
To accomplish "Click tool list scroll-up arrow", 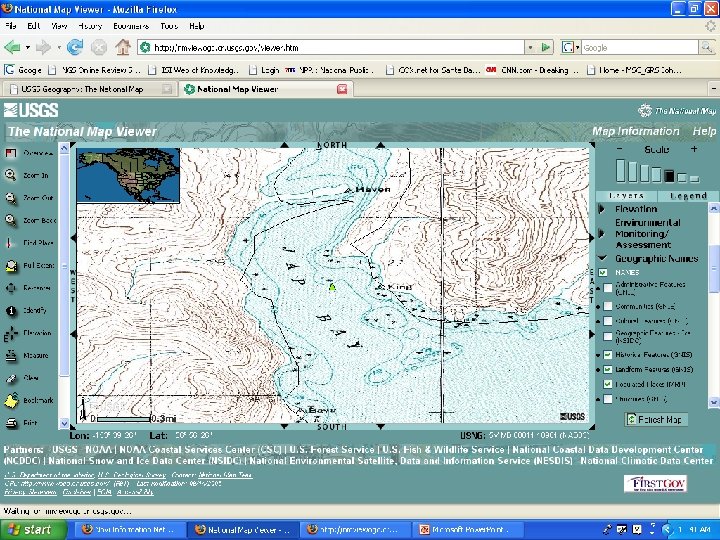I will tap(64, 148).
